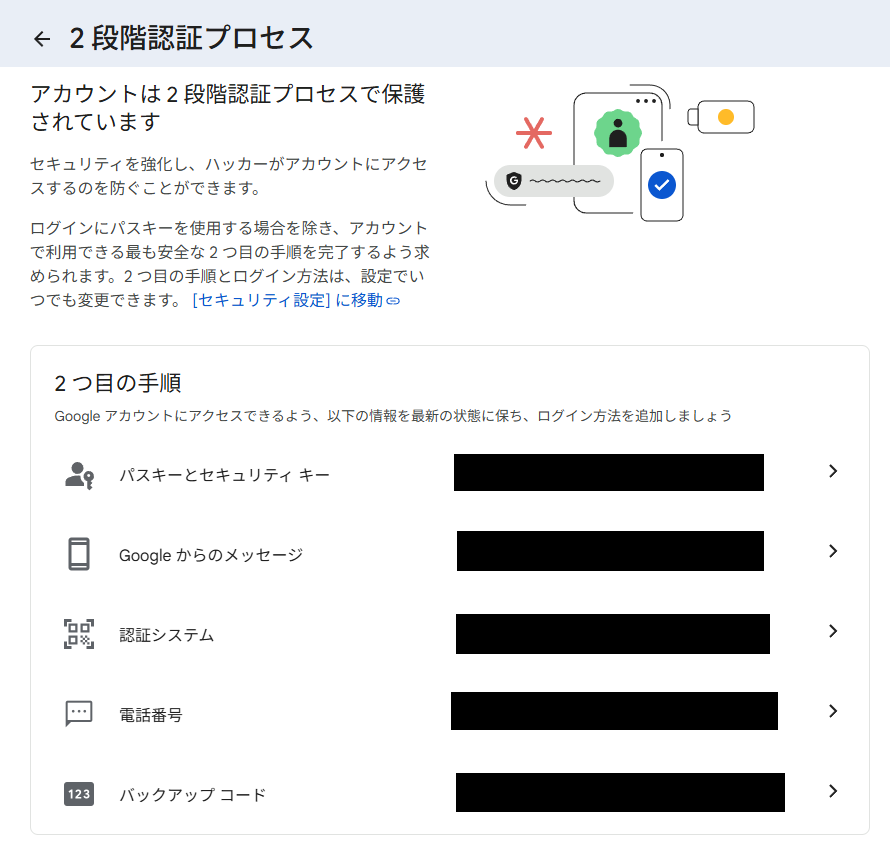The height and width of the screenshot is (850, 890).
Task: Click the 123 icon for バックアップ コード
Action: tap(79, 794)
